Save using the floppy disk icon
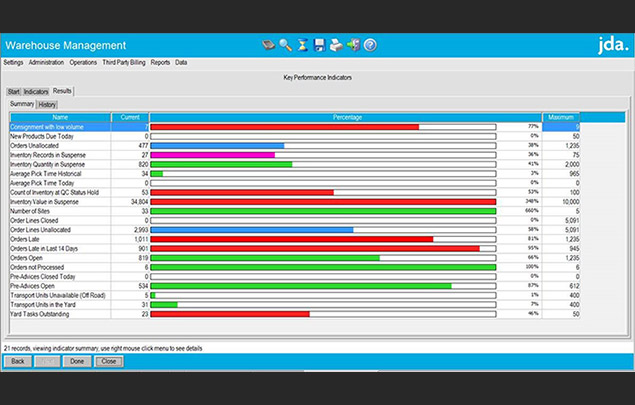 tap(320, 45)
